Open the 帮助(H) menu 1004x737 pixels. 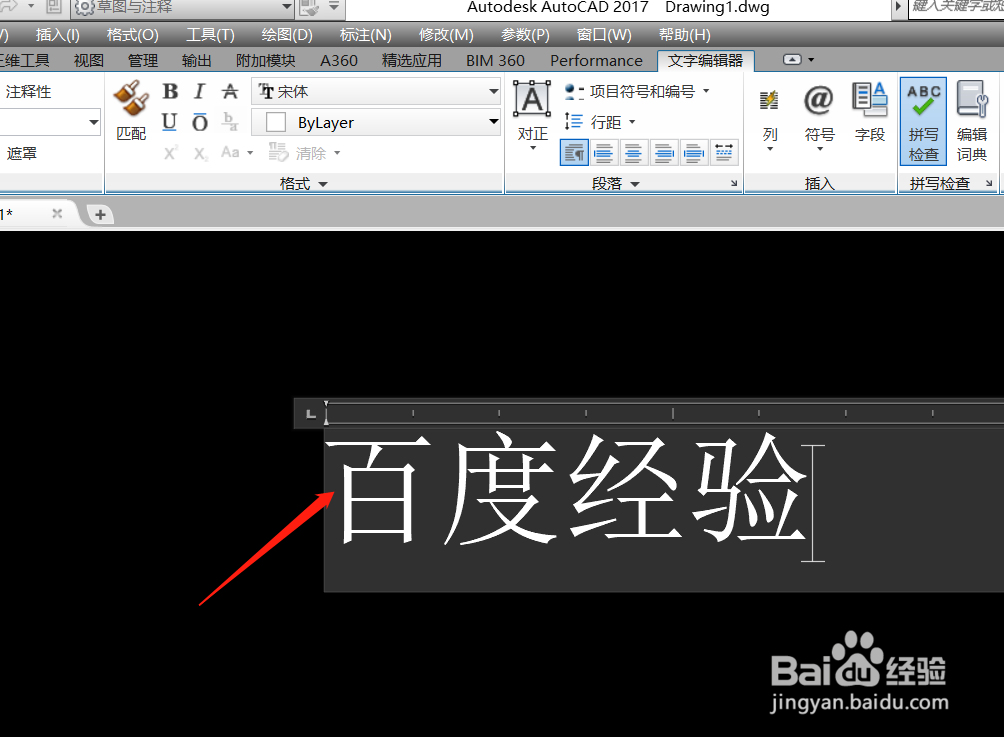(684, 35)
